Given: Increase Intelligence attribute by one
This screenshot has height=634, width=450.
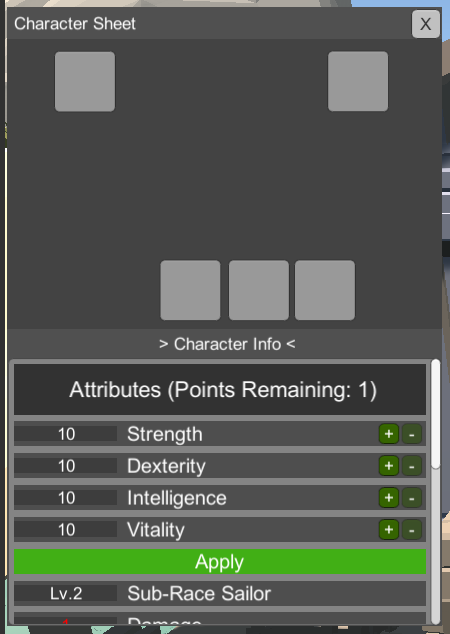Looking at the screenshot, I should tap(389, 497).
